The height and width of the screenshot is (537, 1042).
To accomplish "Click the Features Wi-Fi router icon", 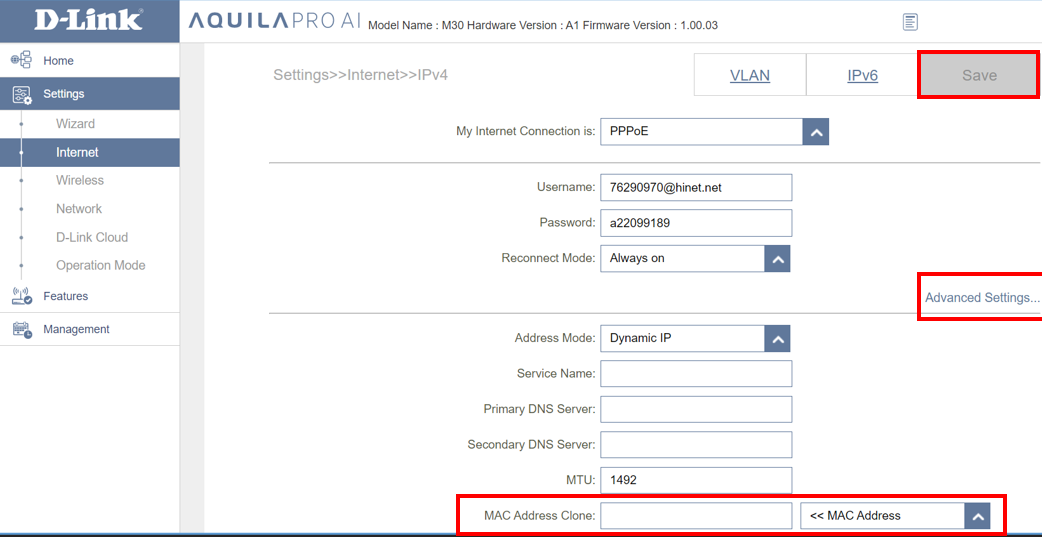I will pyautogui.click(x=21, y=296).
